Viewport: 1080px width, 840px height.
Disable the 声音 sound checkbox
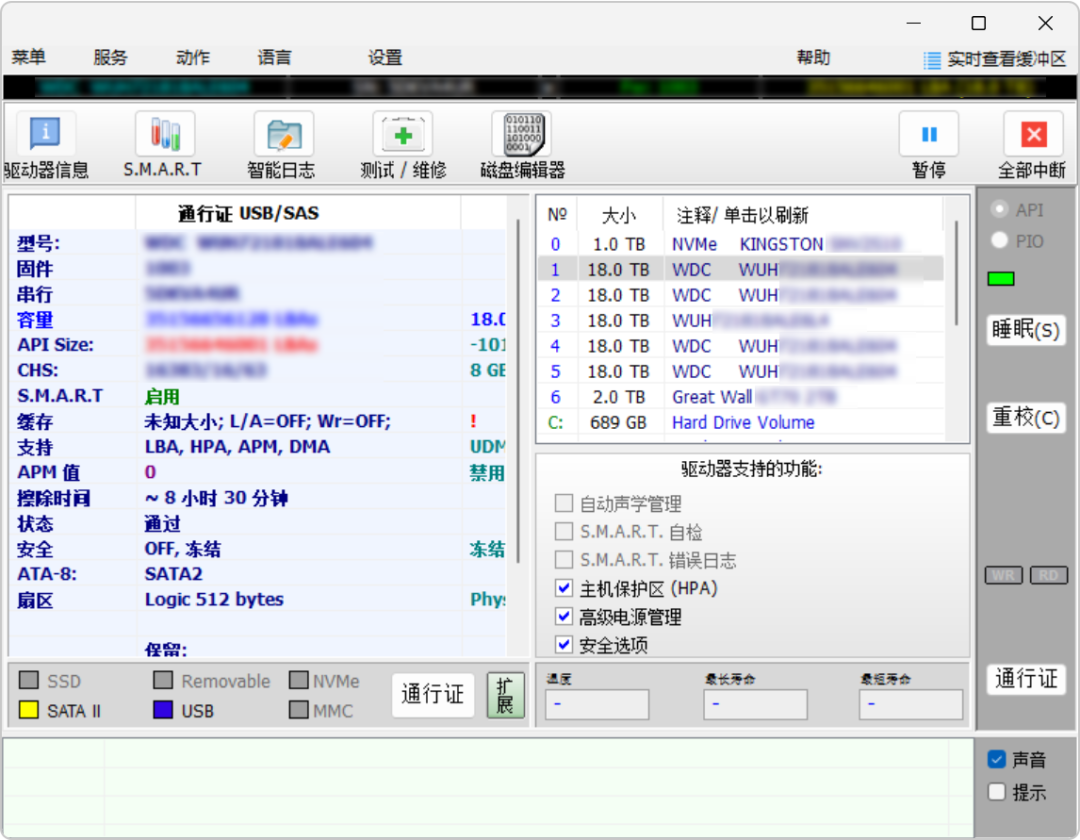click(x=997, y=759)
